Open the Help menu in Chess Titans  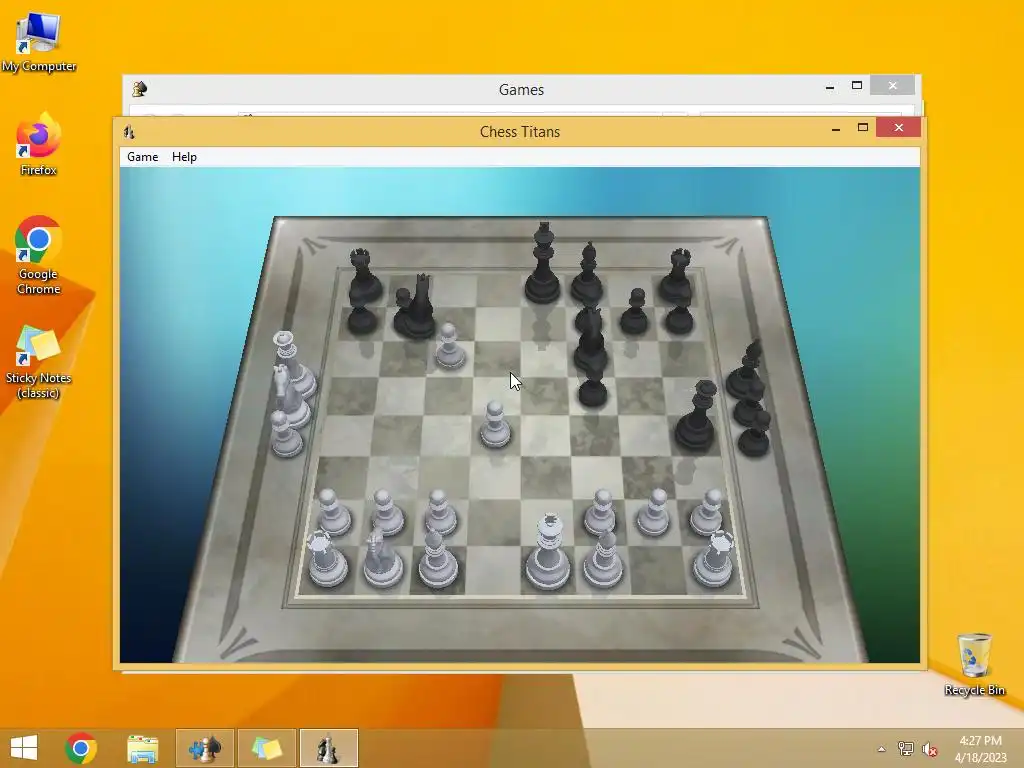(x=184, y=157)
